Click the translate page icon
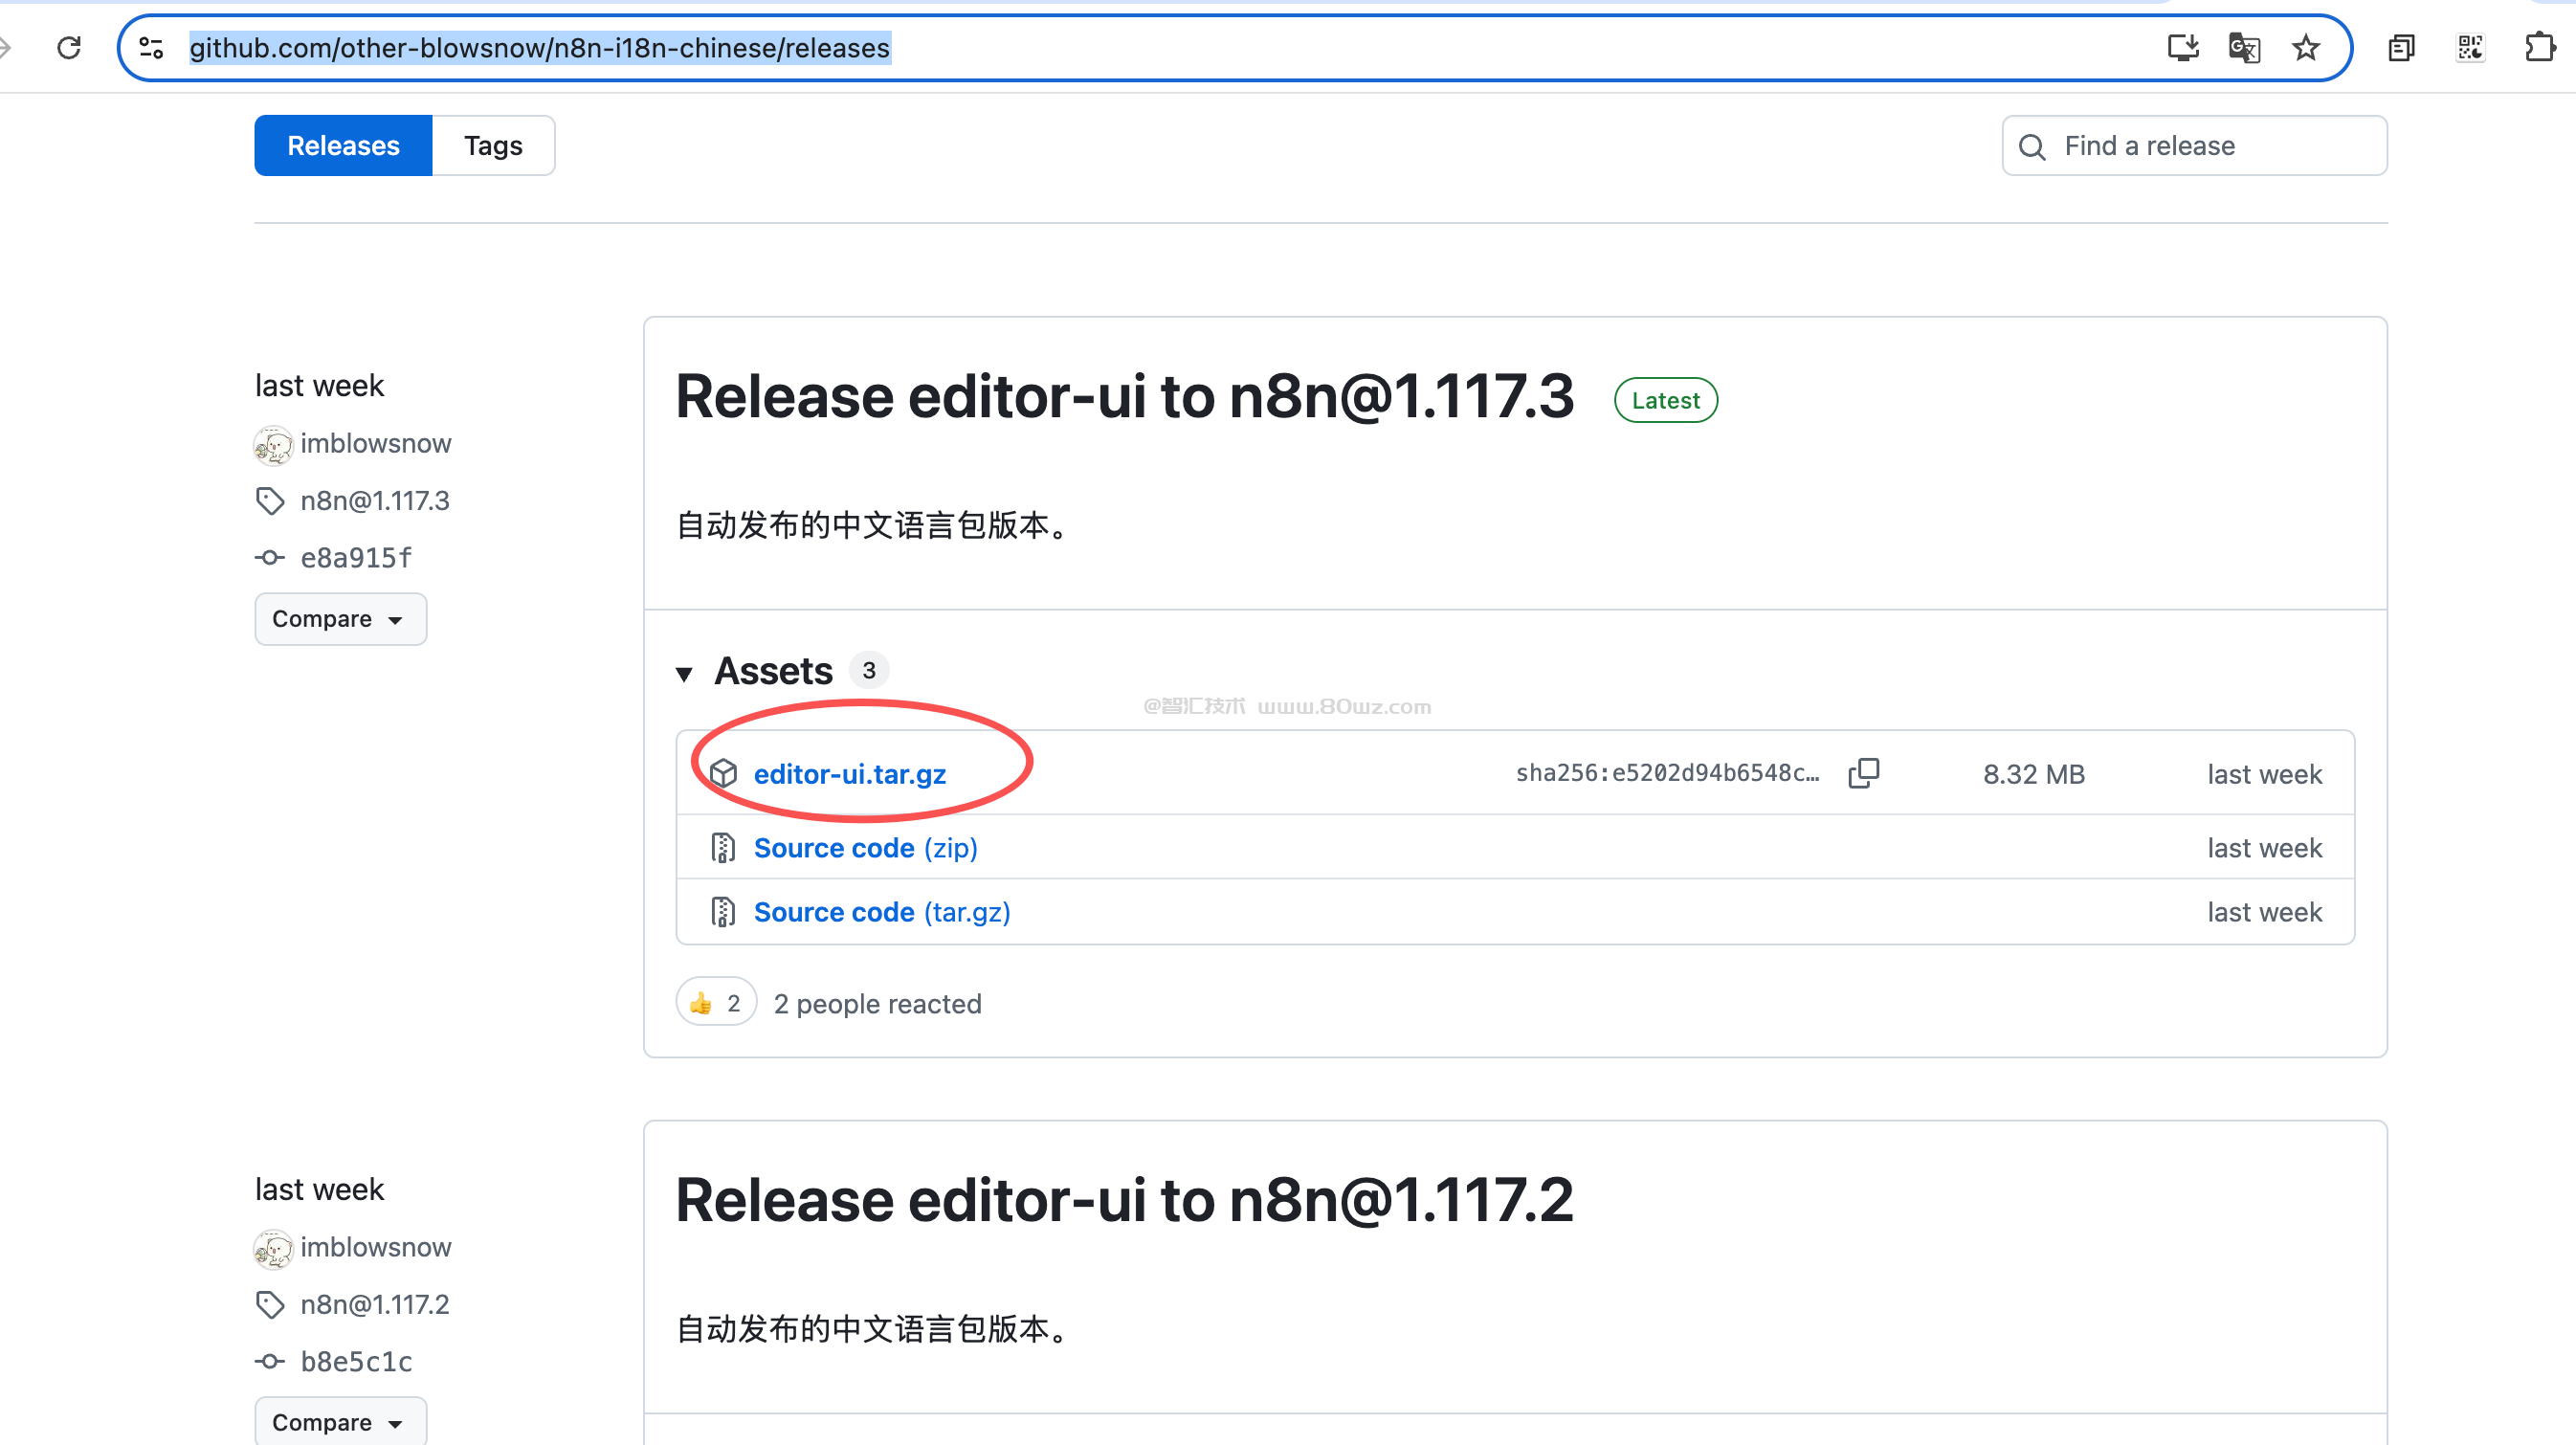Viewport: 2576px width, 1445px height. click(2244, 47)
